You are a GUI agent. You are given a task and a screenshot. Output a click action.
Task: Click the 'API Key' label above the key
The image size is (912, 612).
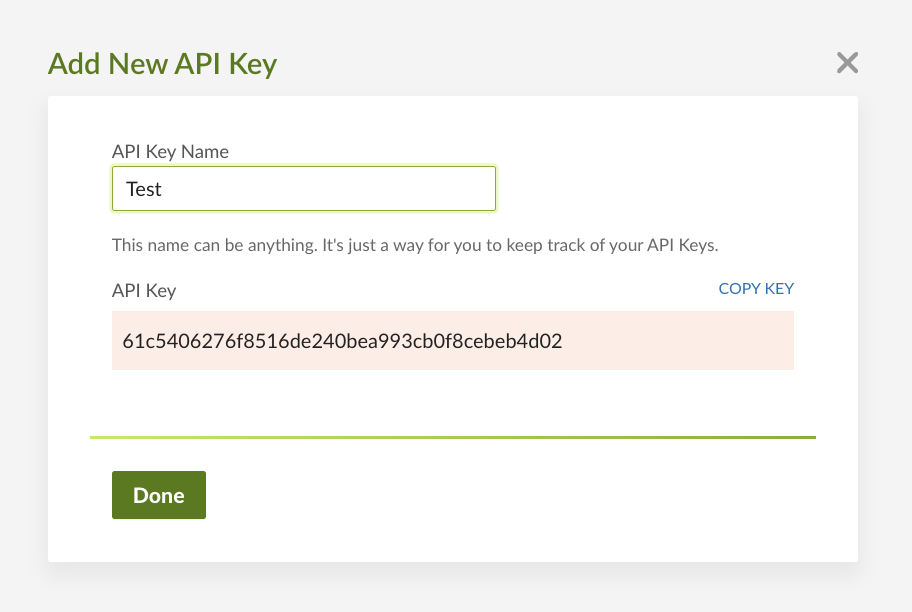pos(144,291)
